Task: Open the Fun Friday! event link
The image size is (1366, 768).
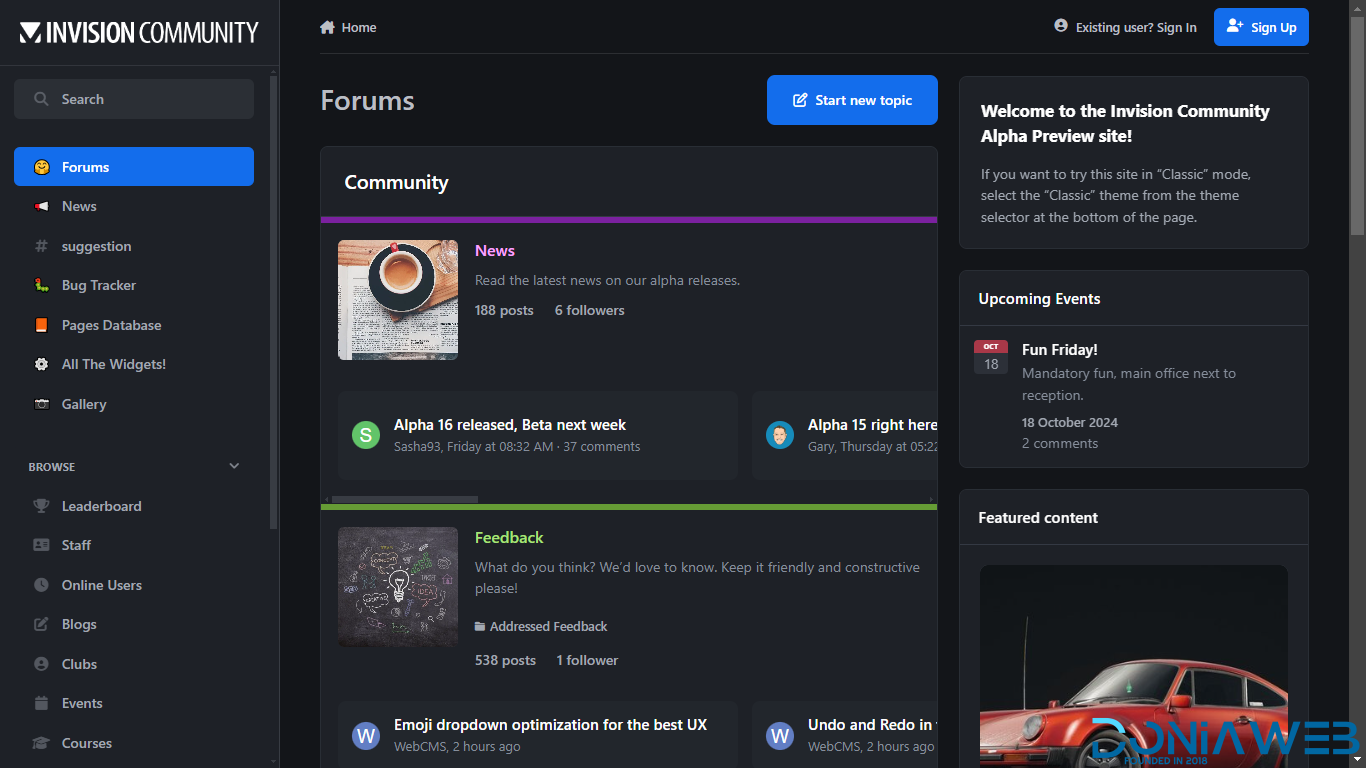Action: coord(1060,350)
